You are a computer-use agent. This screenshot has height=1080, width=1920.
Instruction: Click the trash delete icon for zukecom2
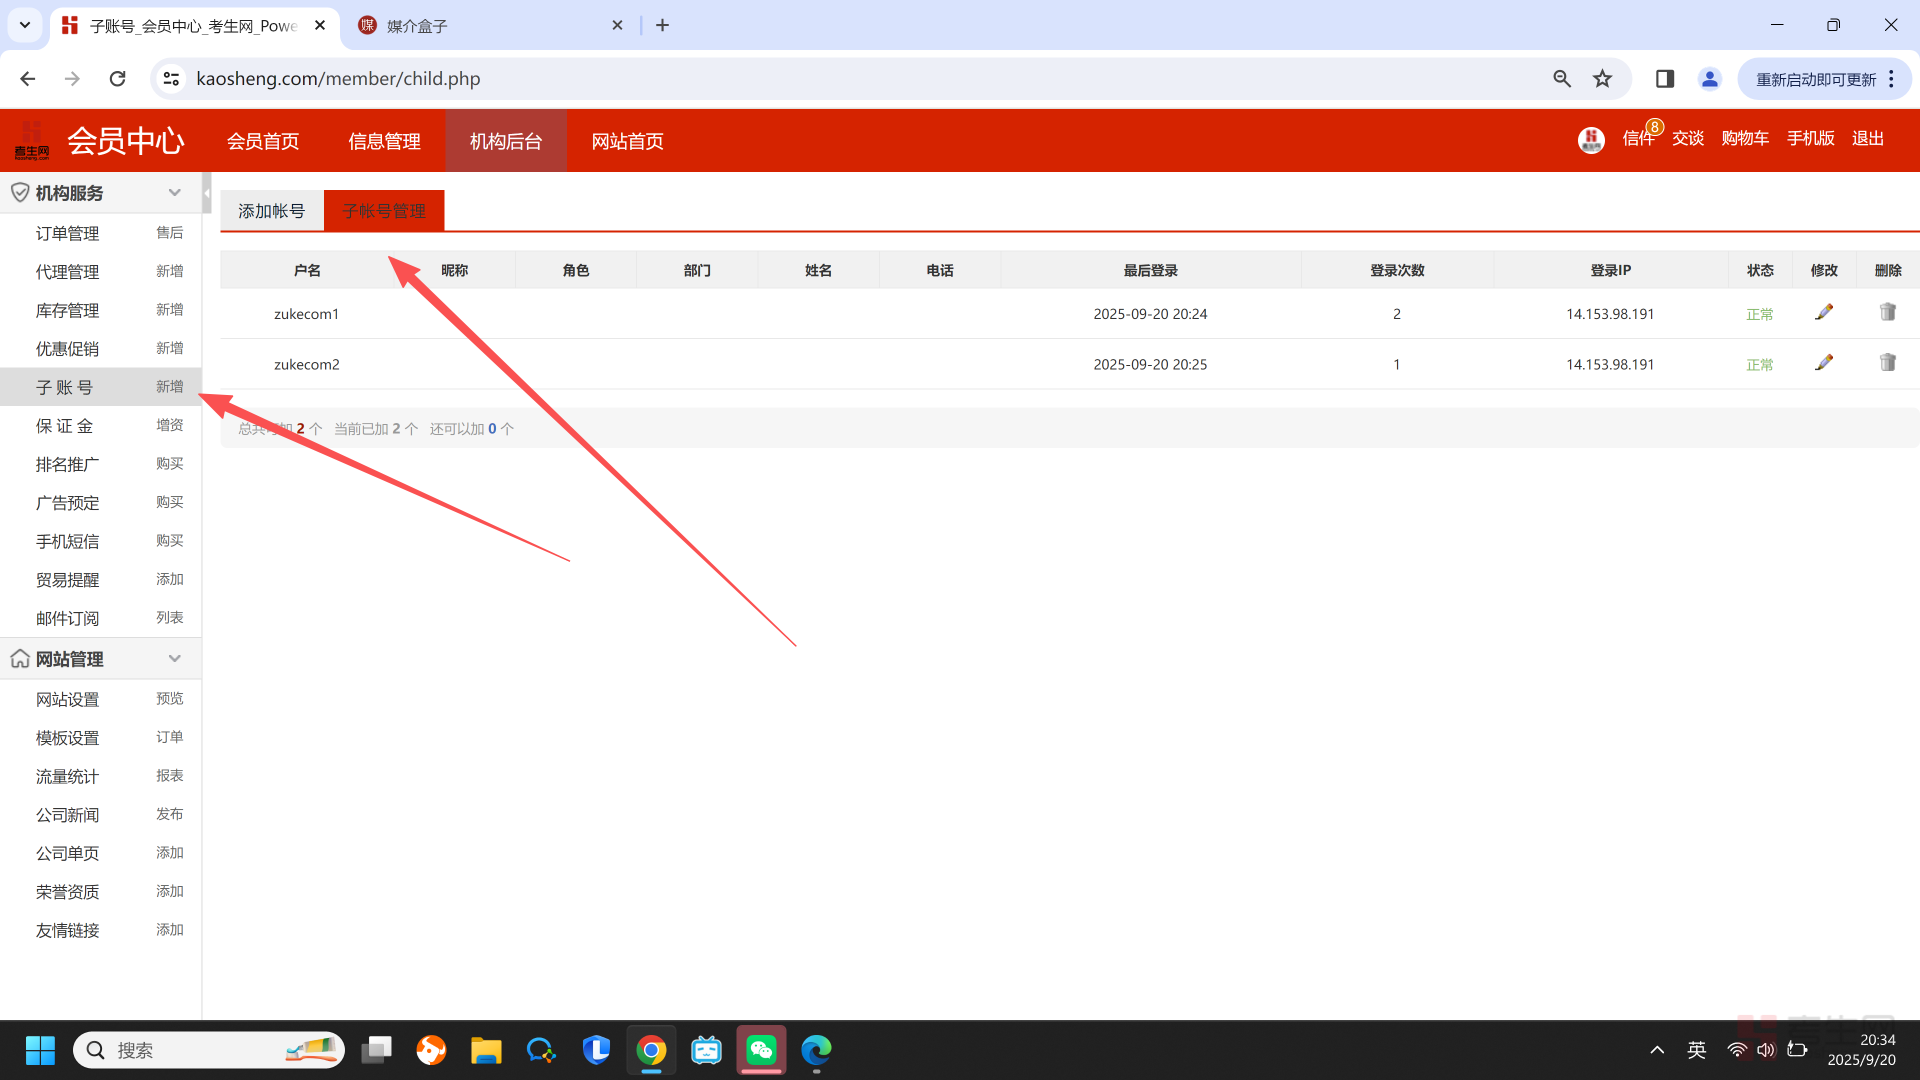1887,363
